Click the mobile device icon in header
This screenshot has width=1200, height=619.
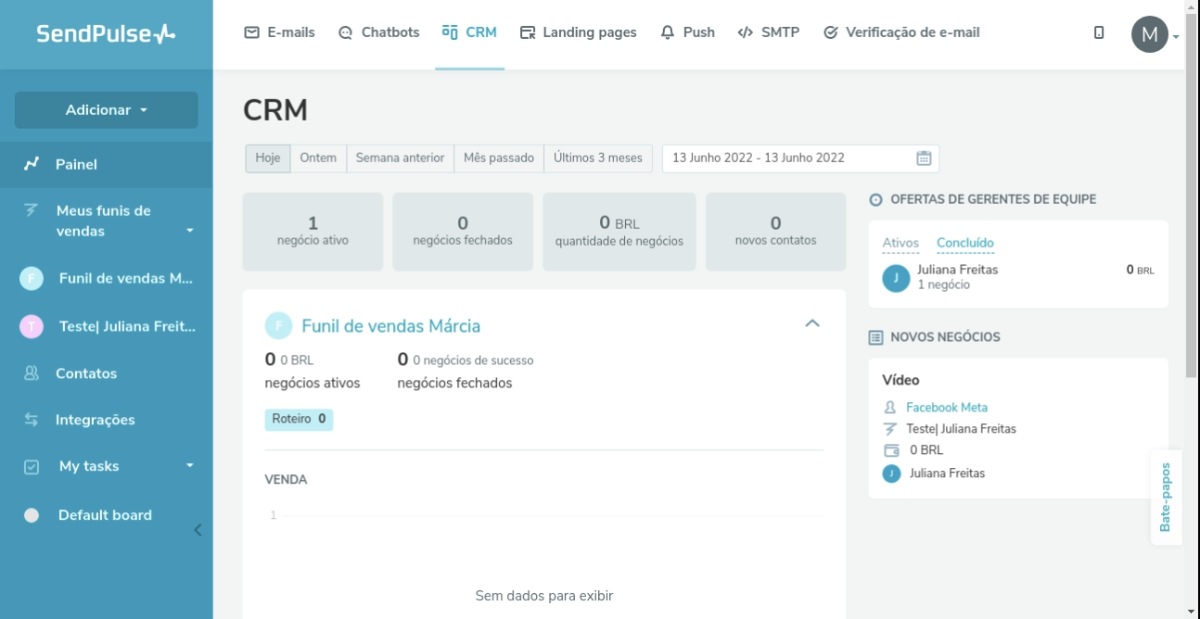tap(1099, 33)
